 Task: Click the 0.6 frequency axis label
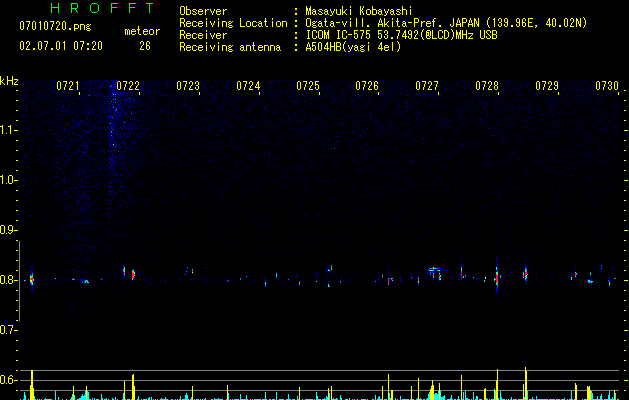pyautogui.click(x=8, y=380)
